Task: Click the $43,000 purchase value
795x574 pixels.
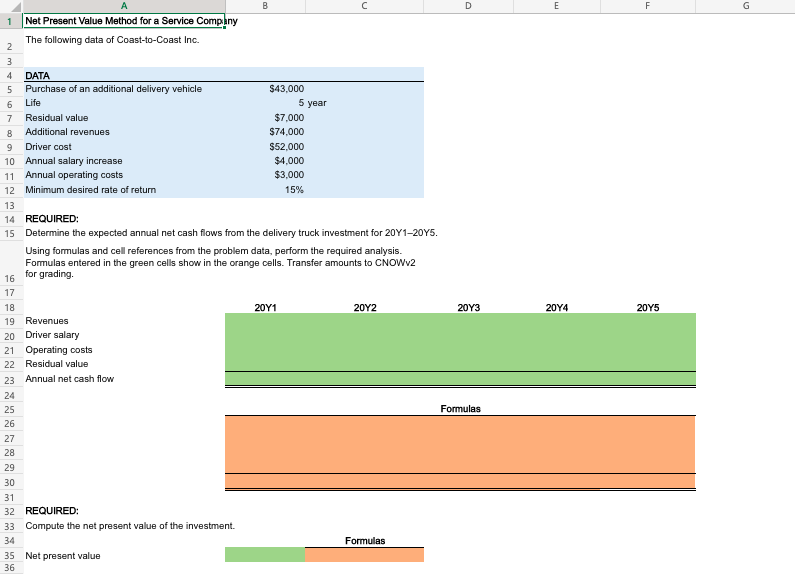Action: [286, 89]
